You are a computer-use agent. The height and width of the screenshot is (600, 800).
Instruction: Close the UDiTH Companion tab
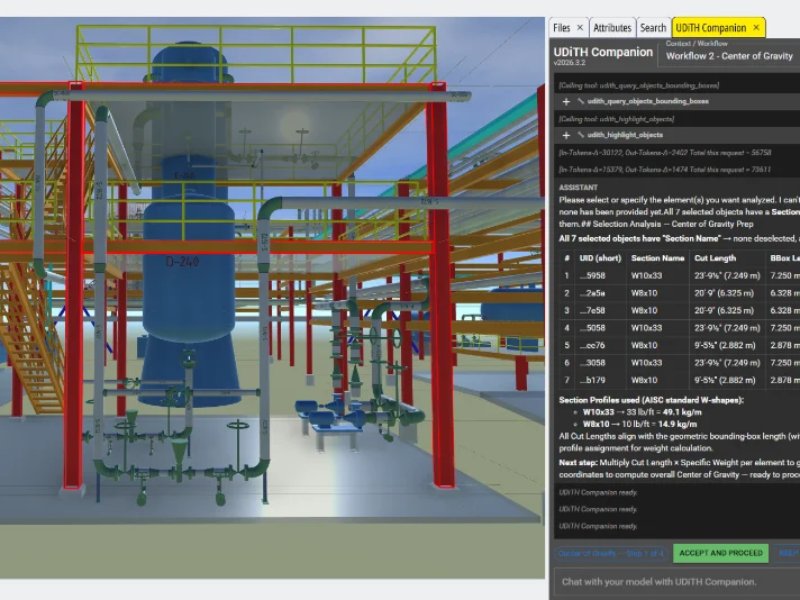[x=756, y=28]
